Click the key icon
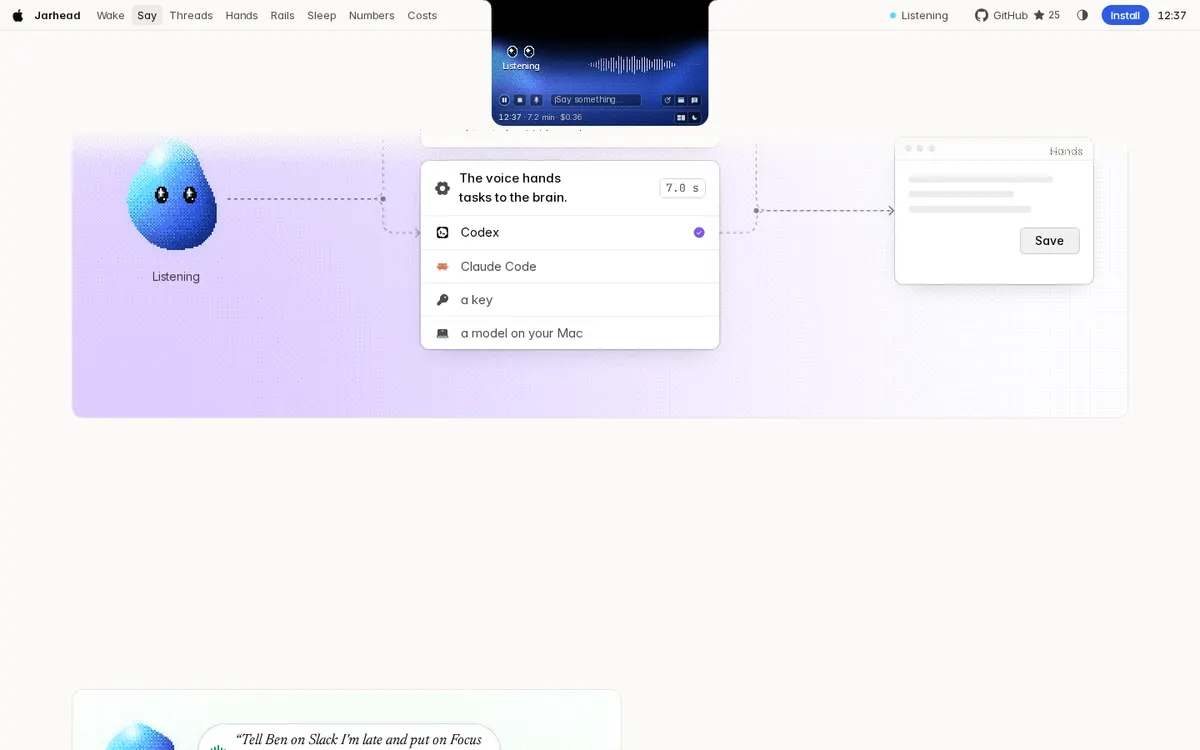The height and width of the screenshot is (750, 1200). (x=442, y=300)
